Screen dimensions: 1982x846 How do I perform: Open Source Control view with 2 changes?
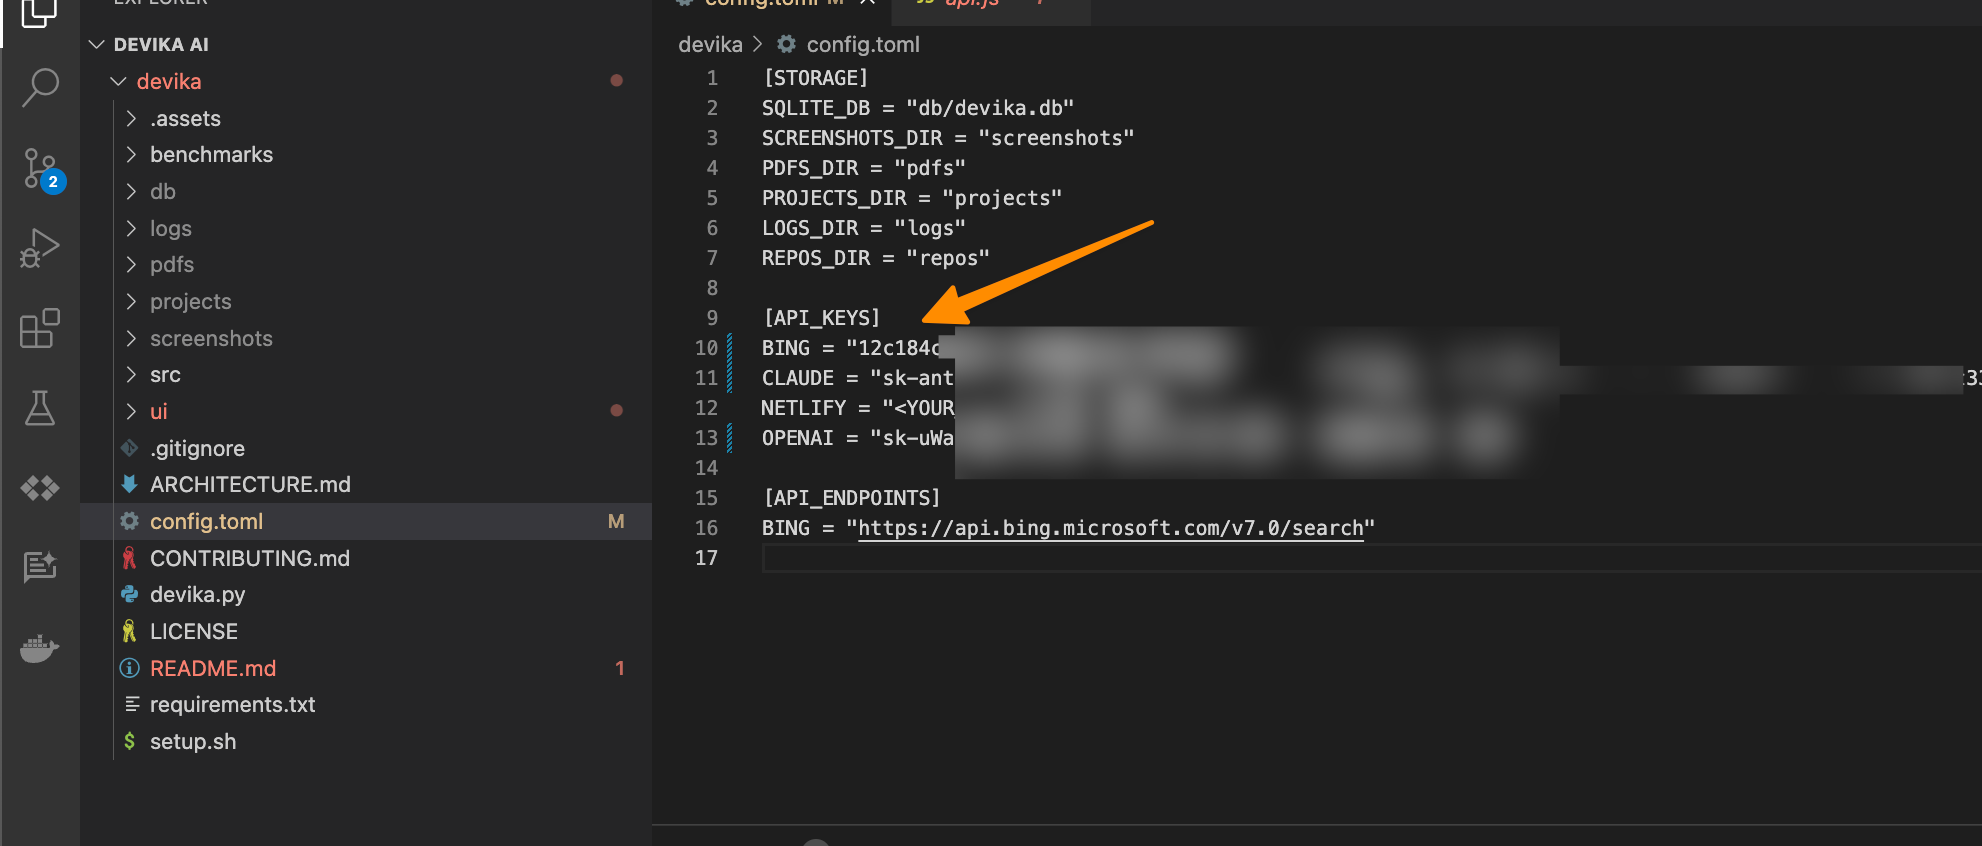pyautogui.click(x=40, y=168)
